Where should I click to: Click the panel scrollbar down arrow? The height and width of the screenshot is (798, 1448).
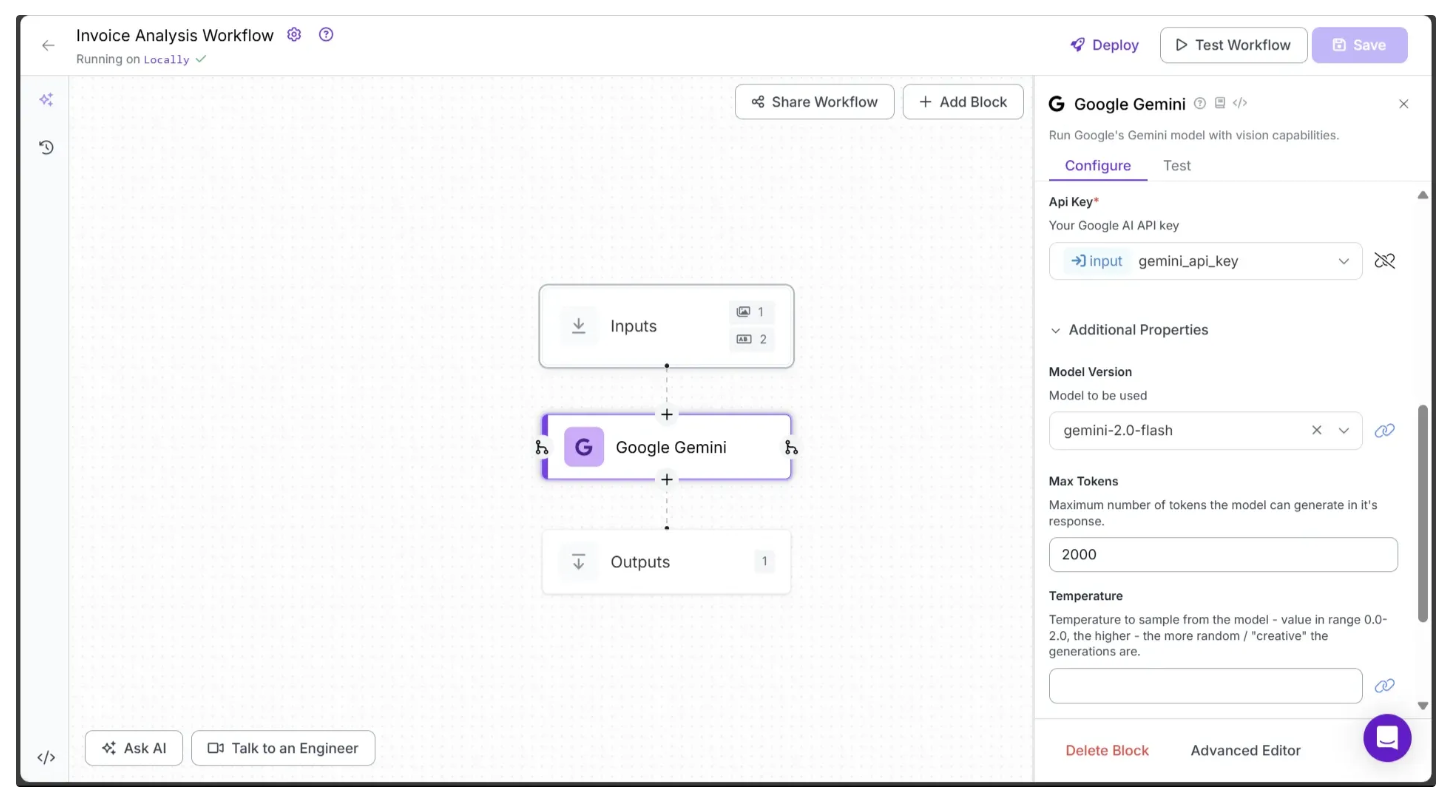point(1423,706)
